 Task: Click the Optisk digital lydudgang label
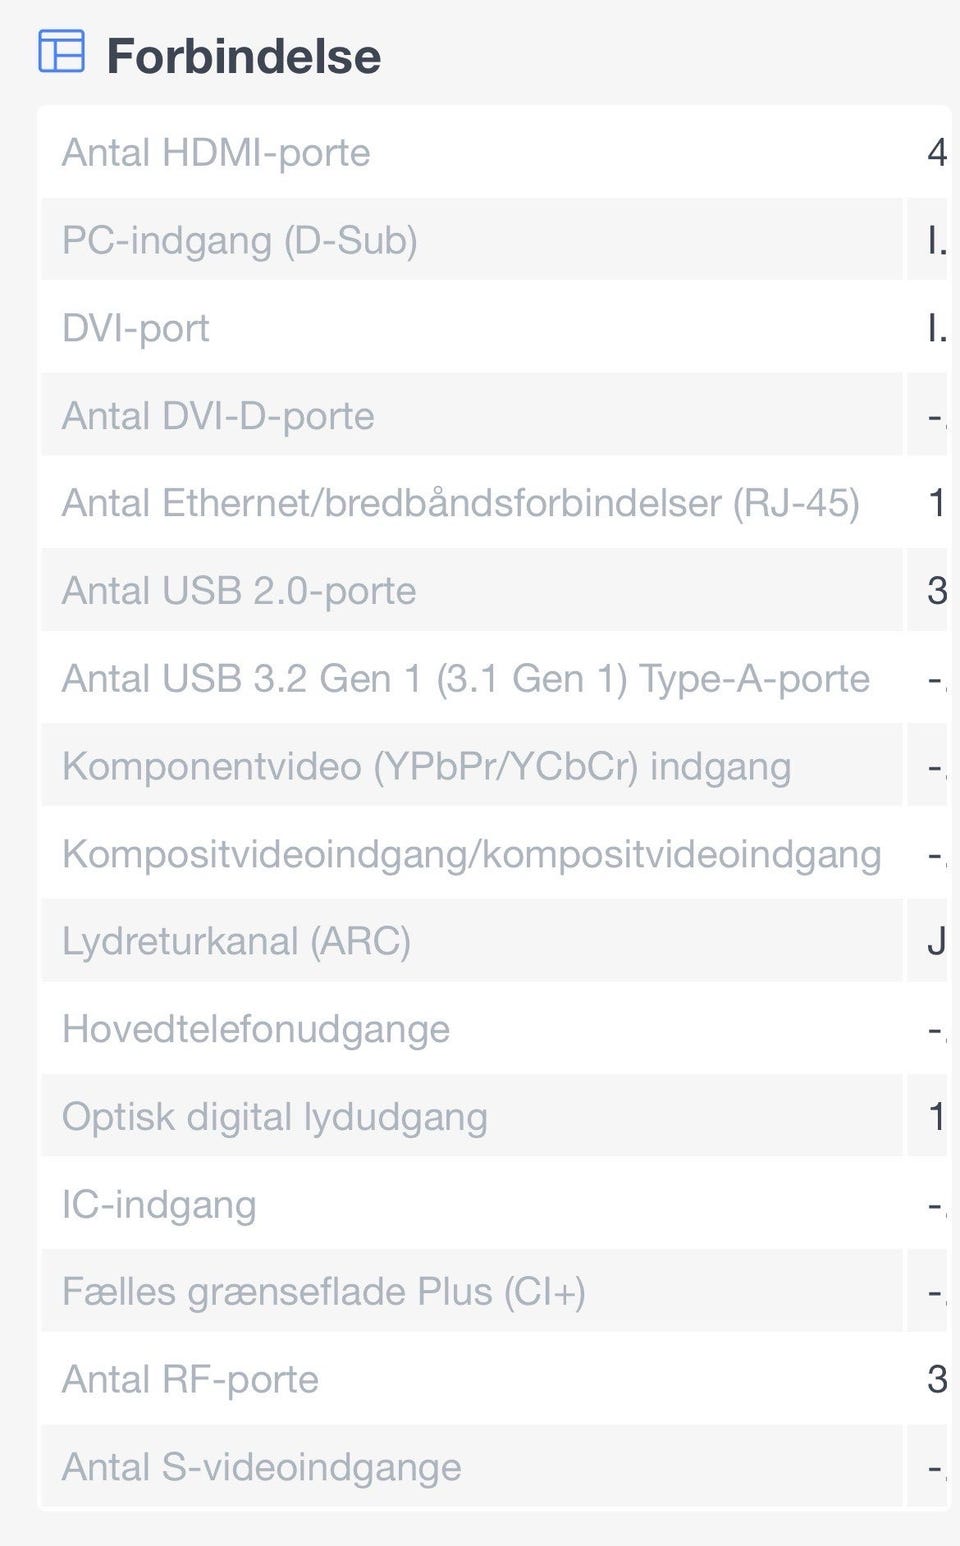275,1117
